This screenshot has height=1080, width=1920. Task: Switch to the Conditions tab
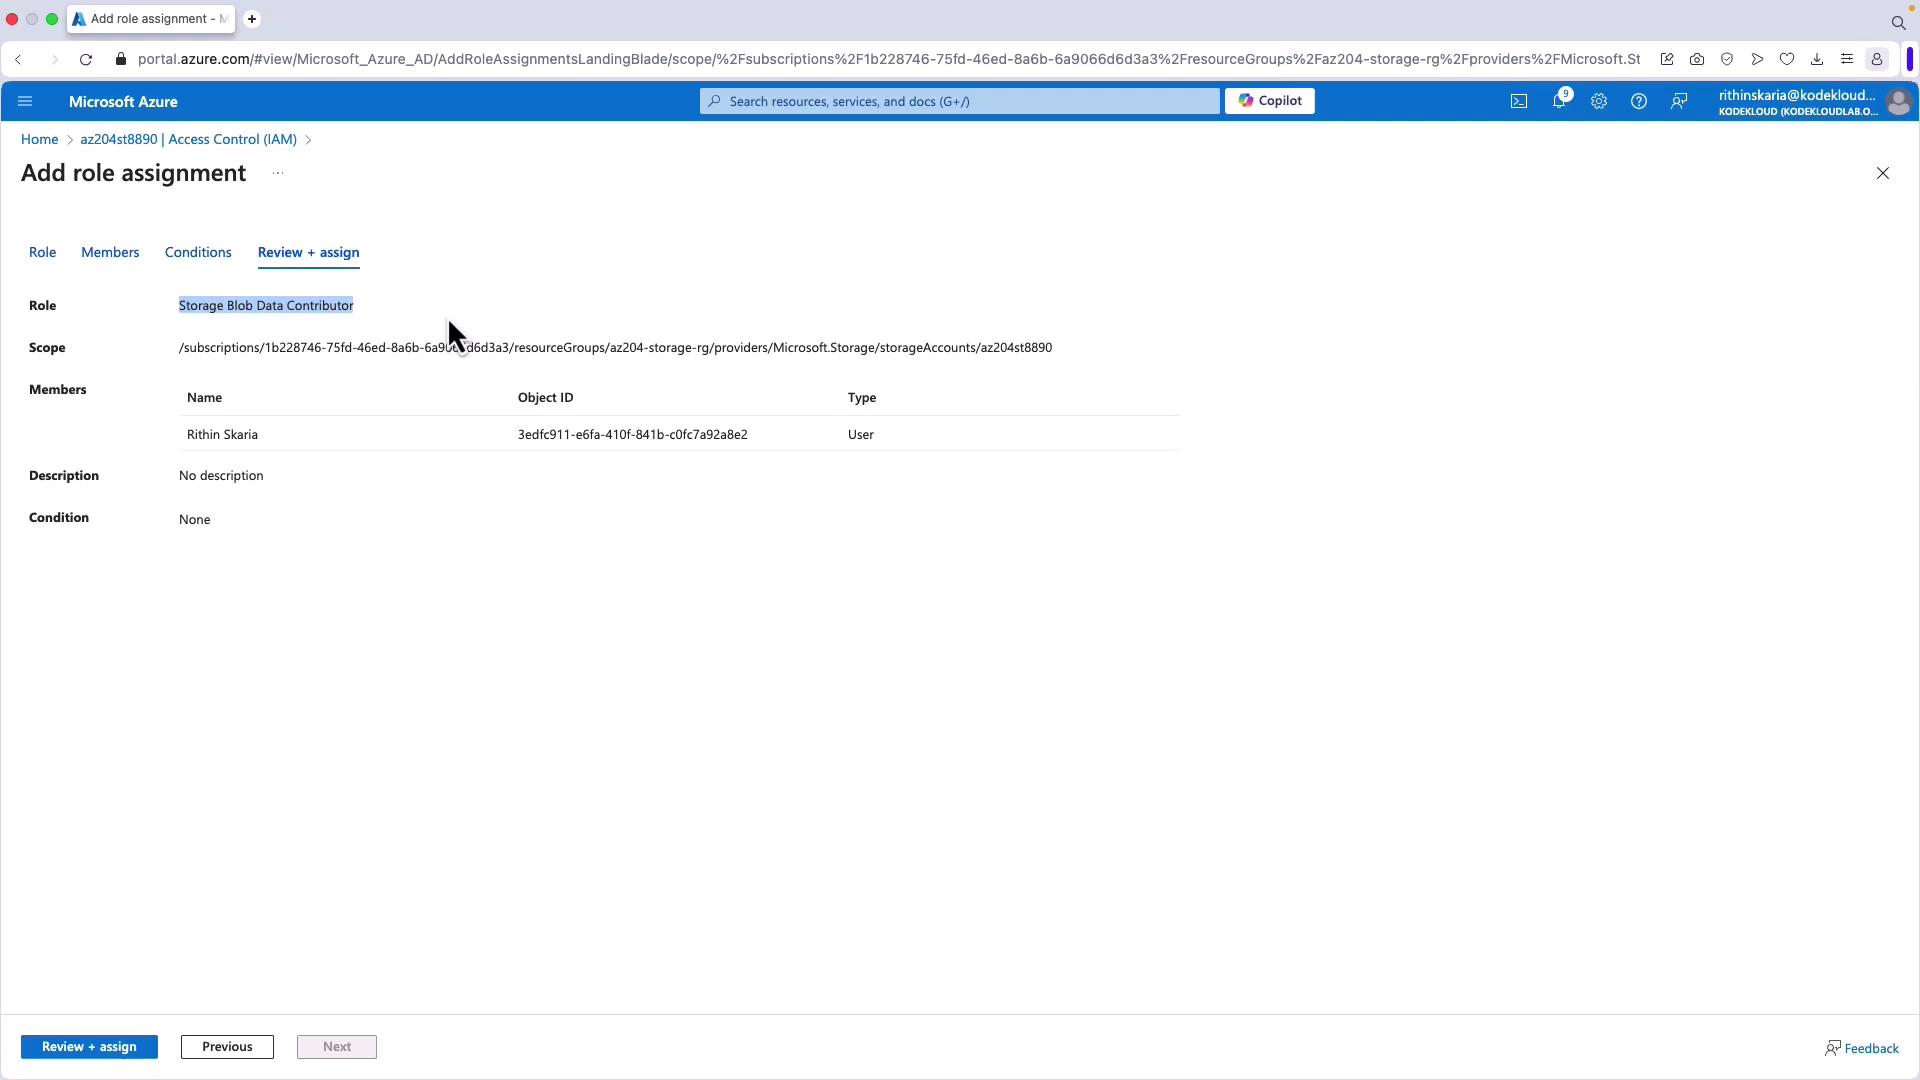tap(198, 252)
